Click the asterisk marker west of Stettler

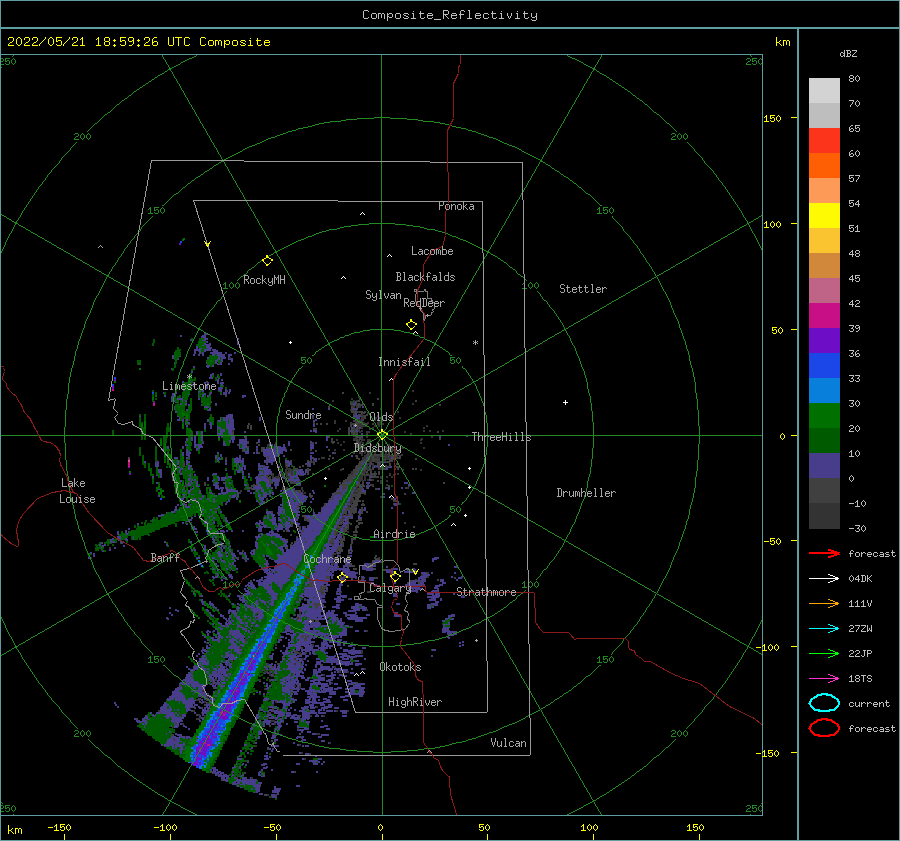point(475,343)
